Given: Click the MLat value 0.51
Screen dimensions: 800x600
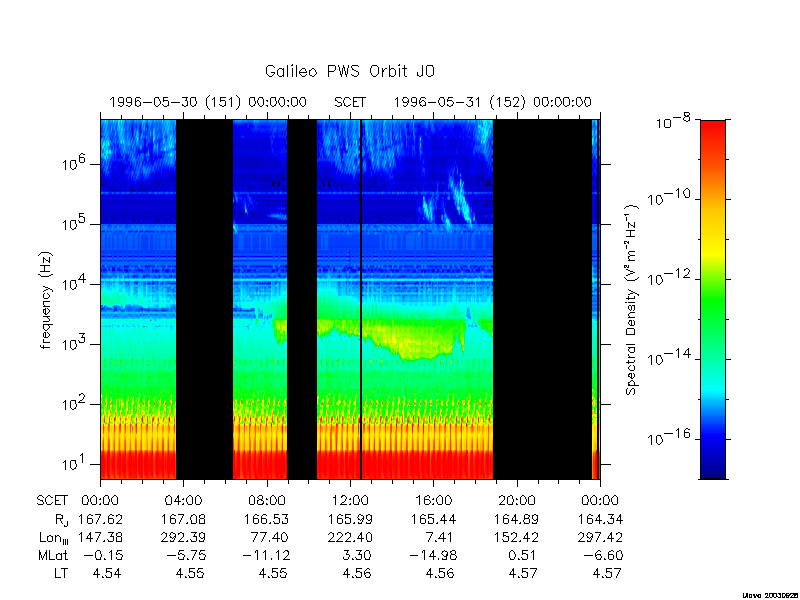Looking at the screenshot, I should 524,555.
